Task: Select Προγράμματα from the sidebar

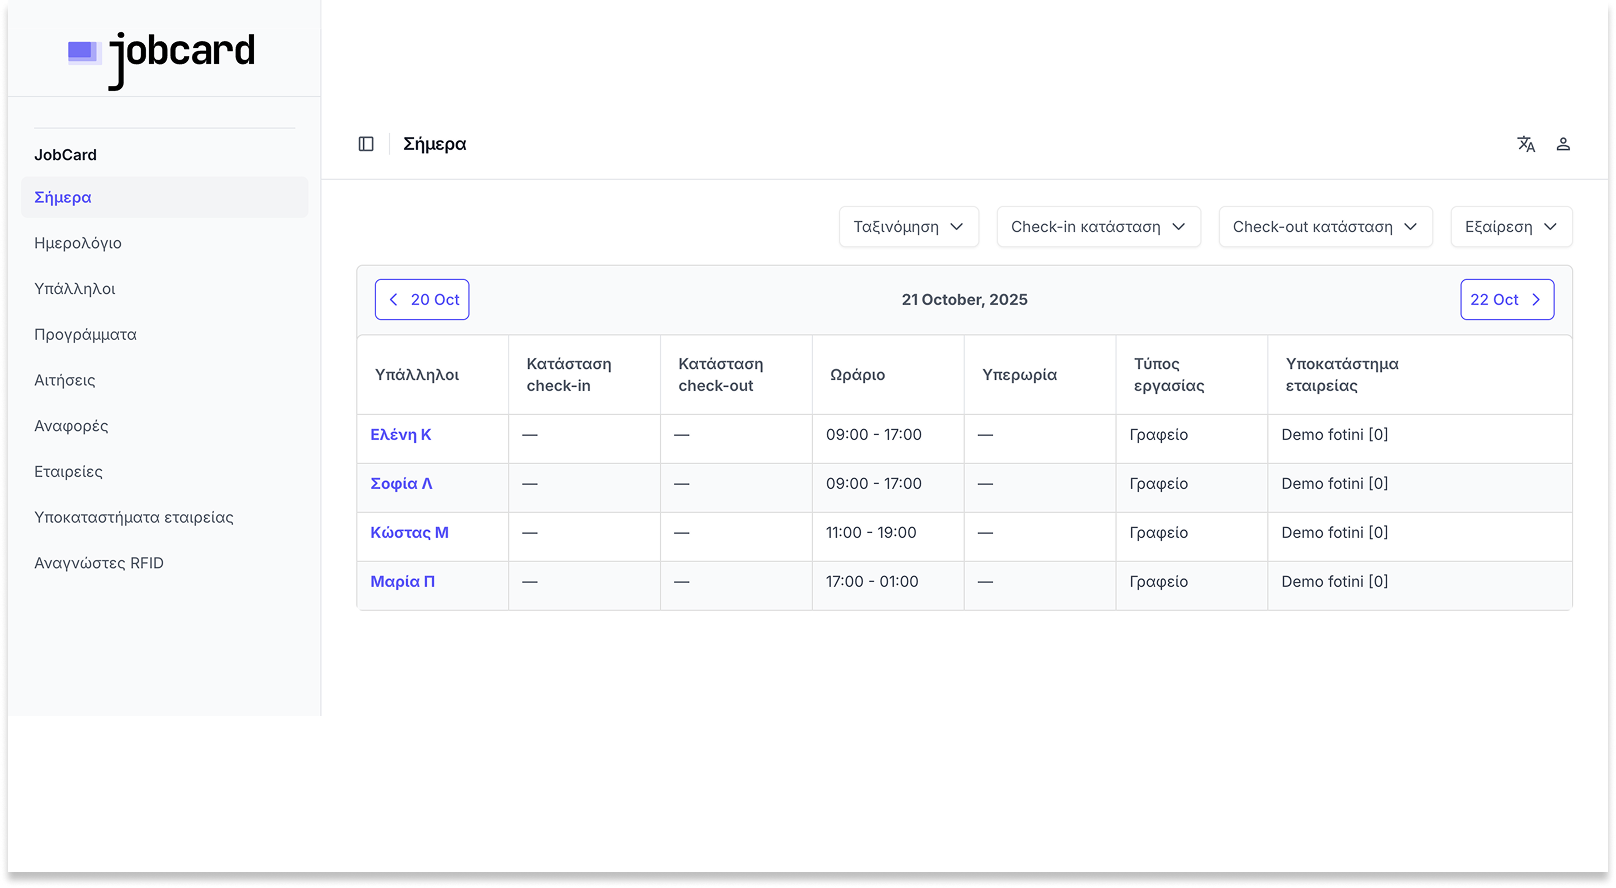Action: click(85, 335)
